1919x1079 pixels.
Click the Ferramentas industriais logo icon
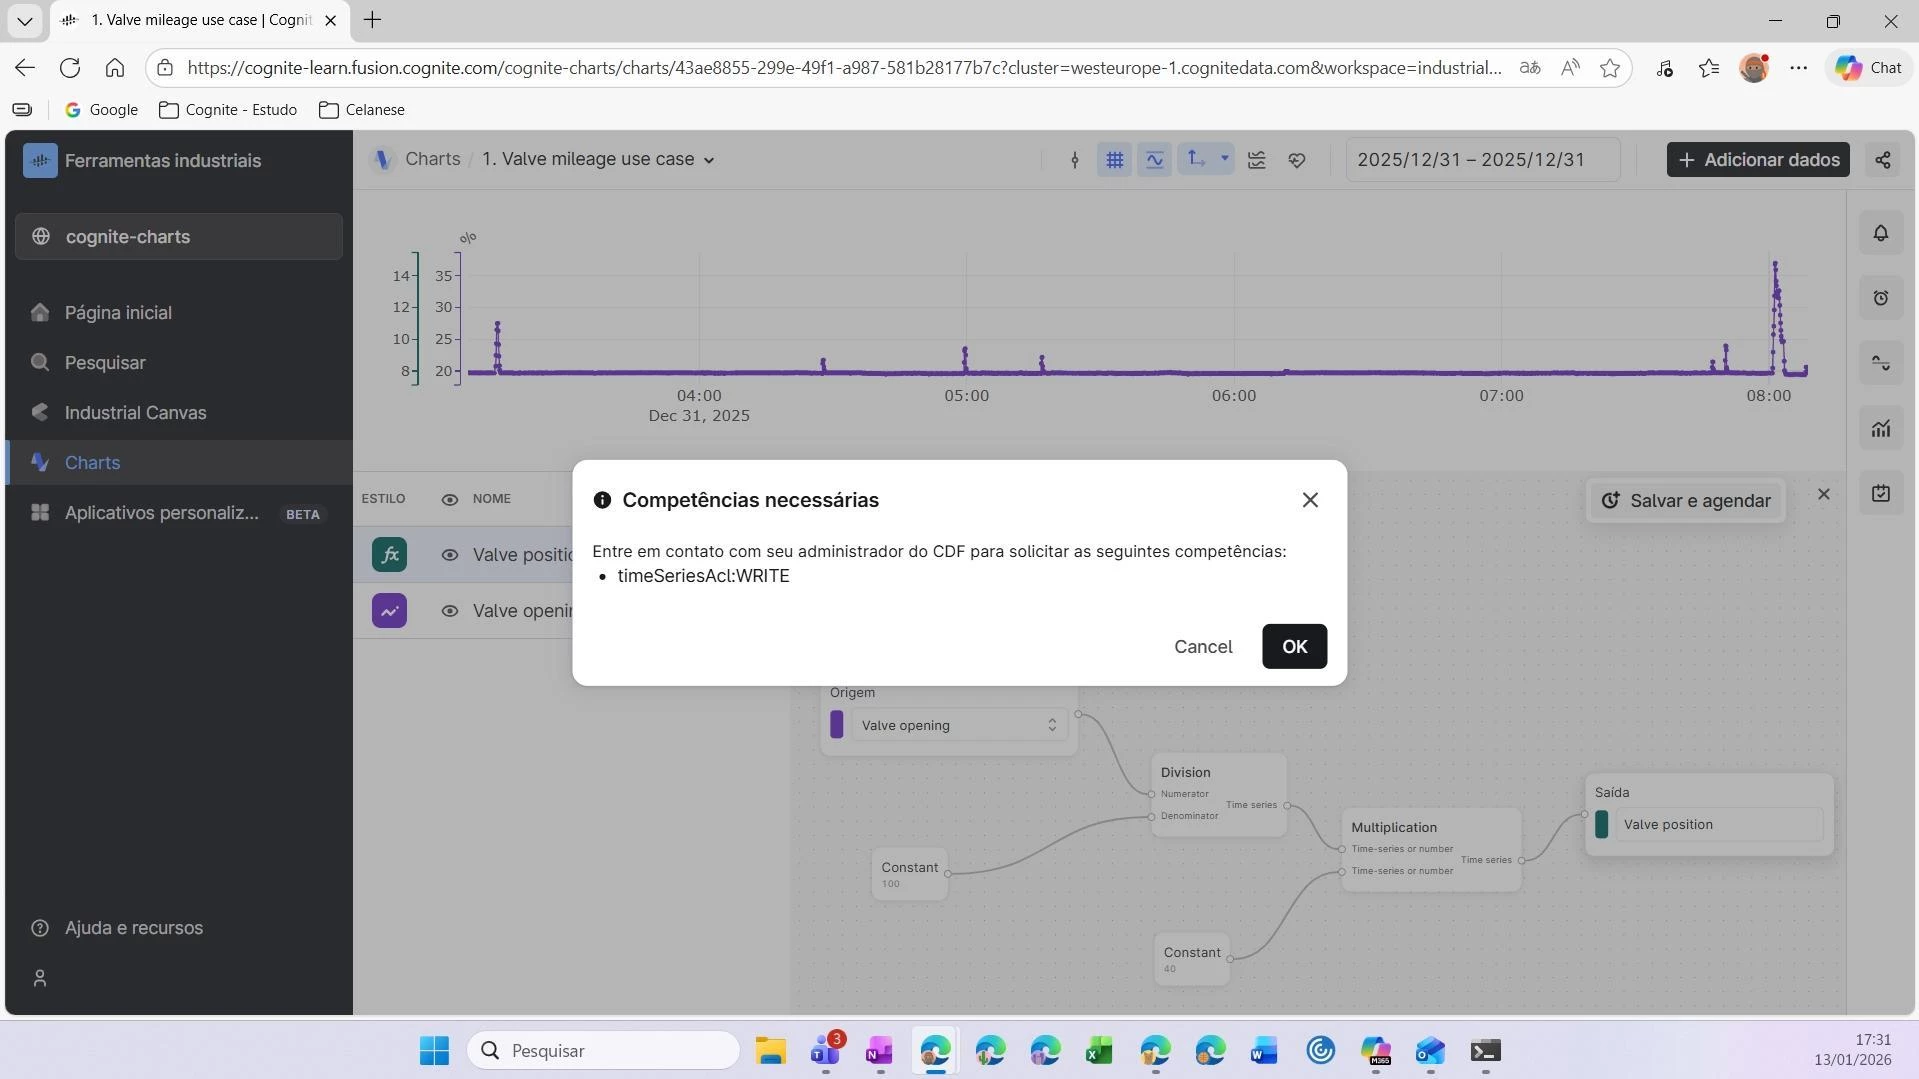pos(40,160)
